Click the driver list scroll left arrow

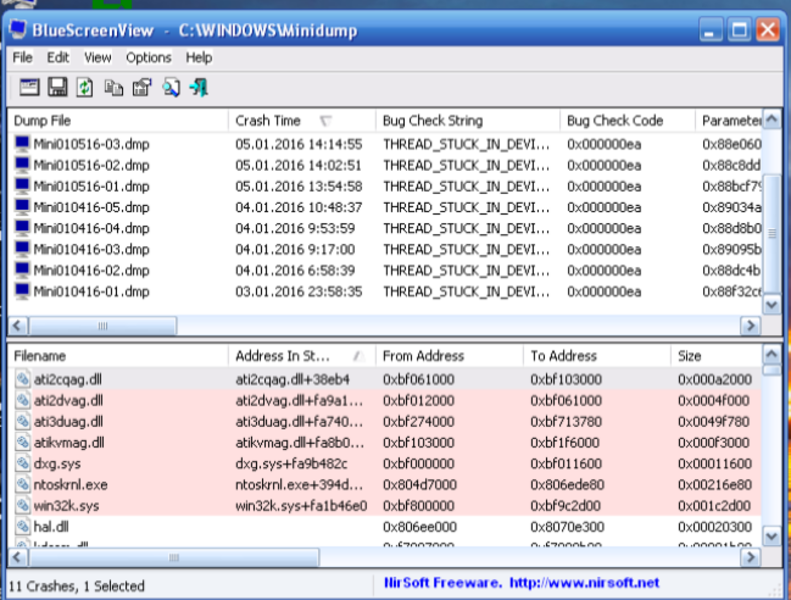coord(18,558)
